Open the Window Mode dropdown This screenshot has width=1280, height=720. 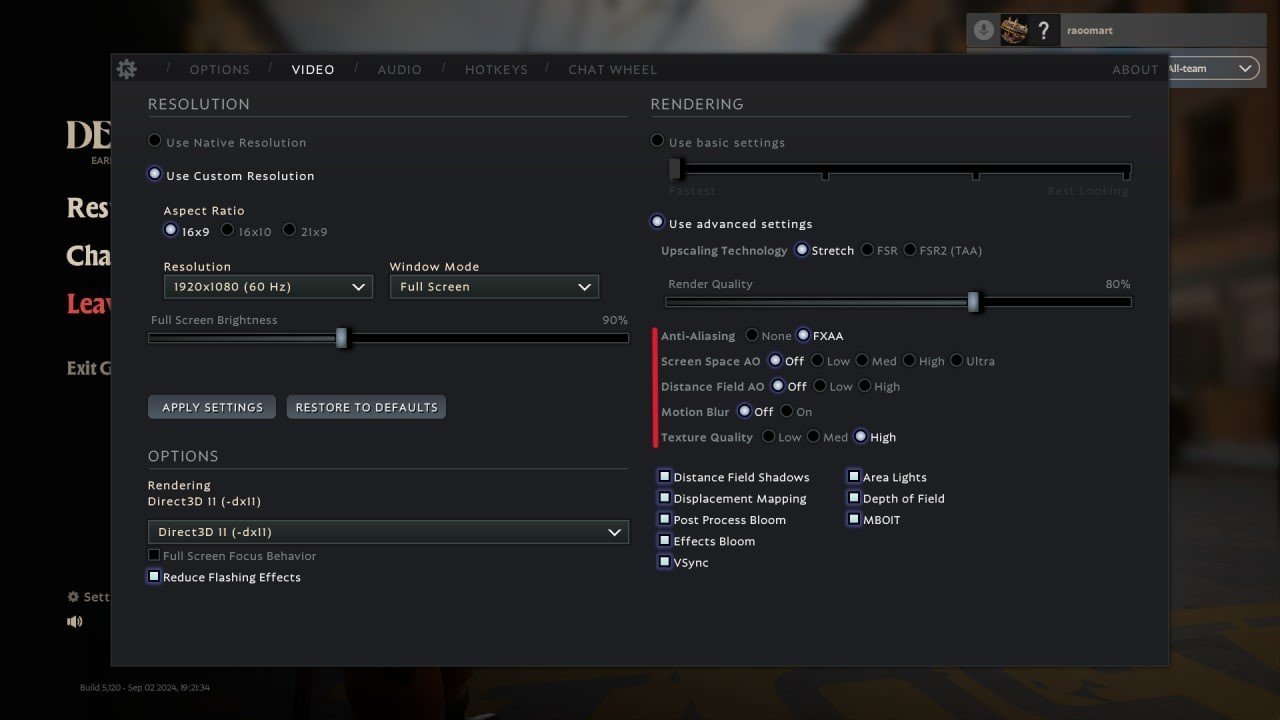coord(494,287)
